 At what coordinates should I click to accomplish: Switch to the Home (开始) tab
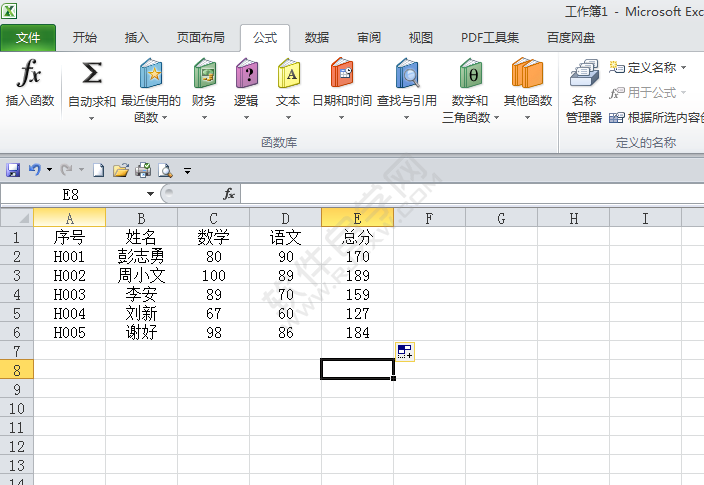[85, 38]
